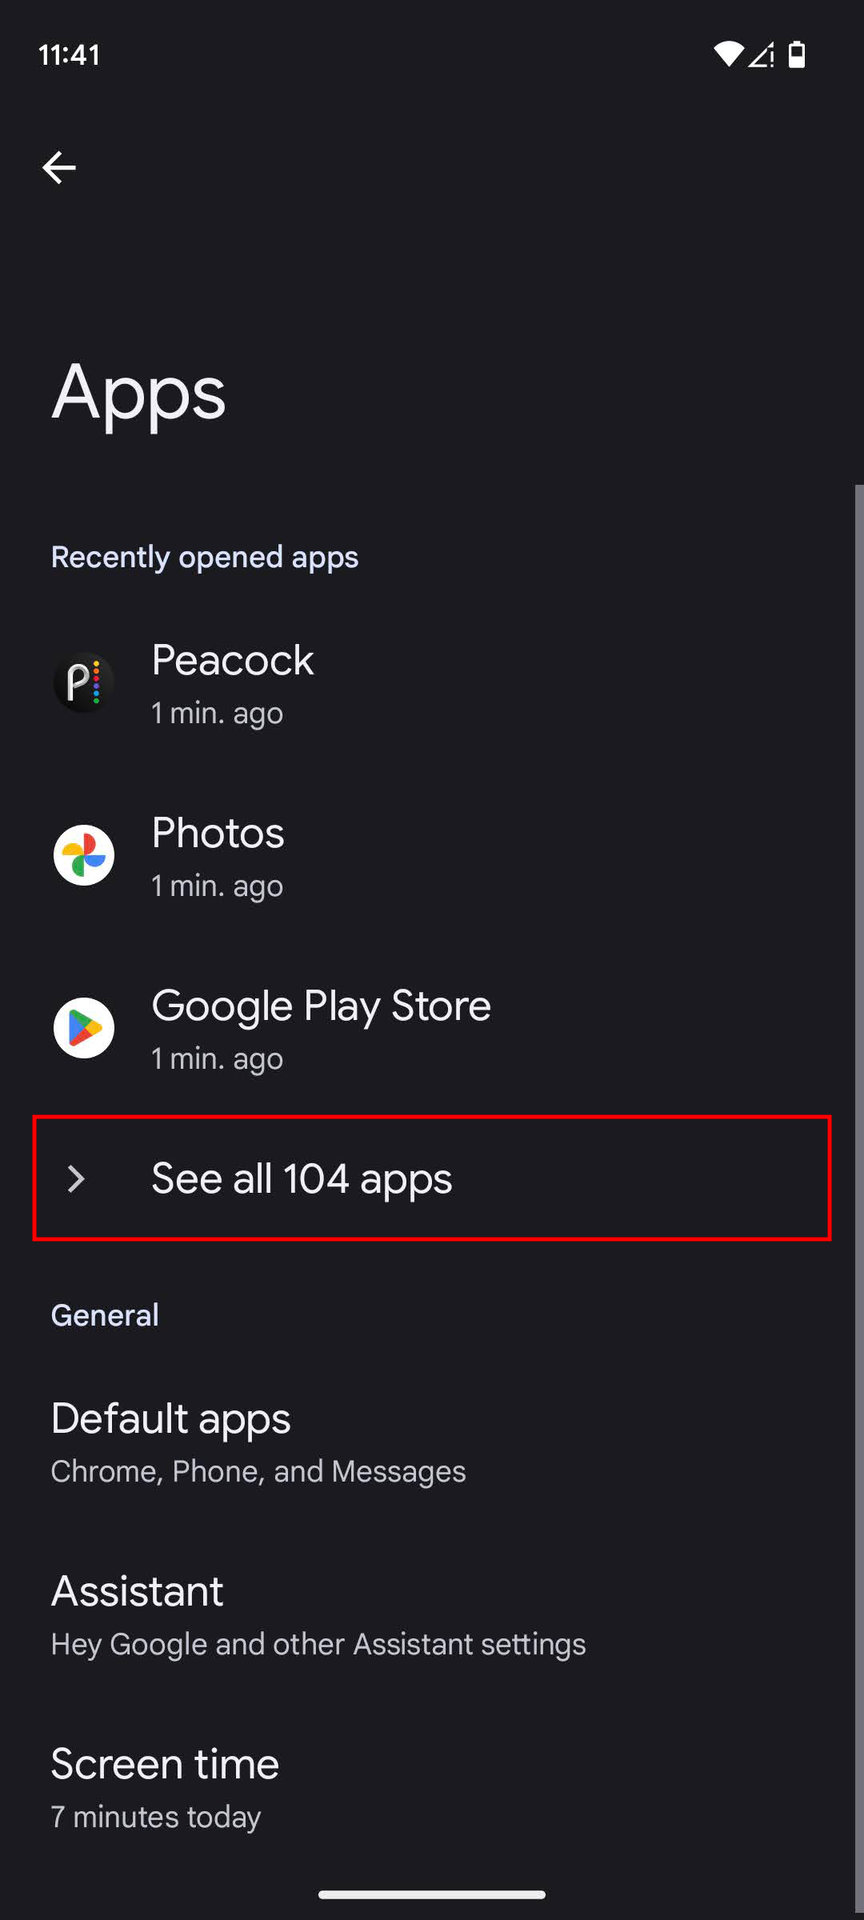This screenshot has height=1920, width=864.
Task: Open Peacock app info entry
Action: point(233,684)
